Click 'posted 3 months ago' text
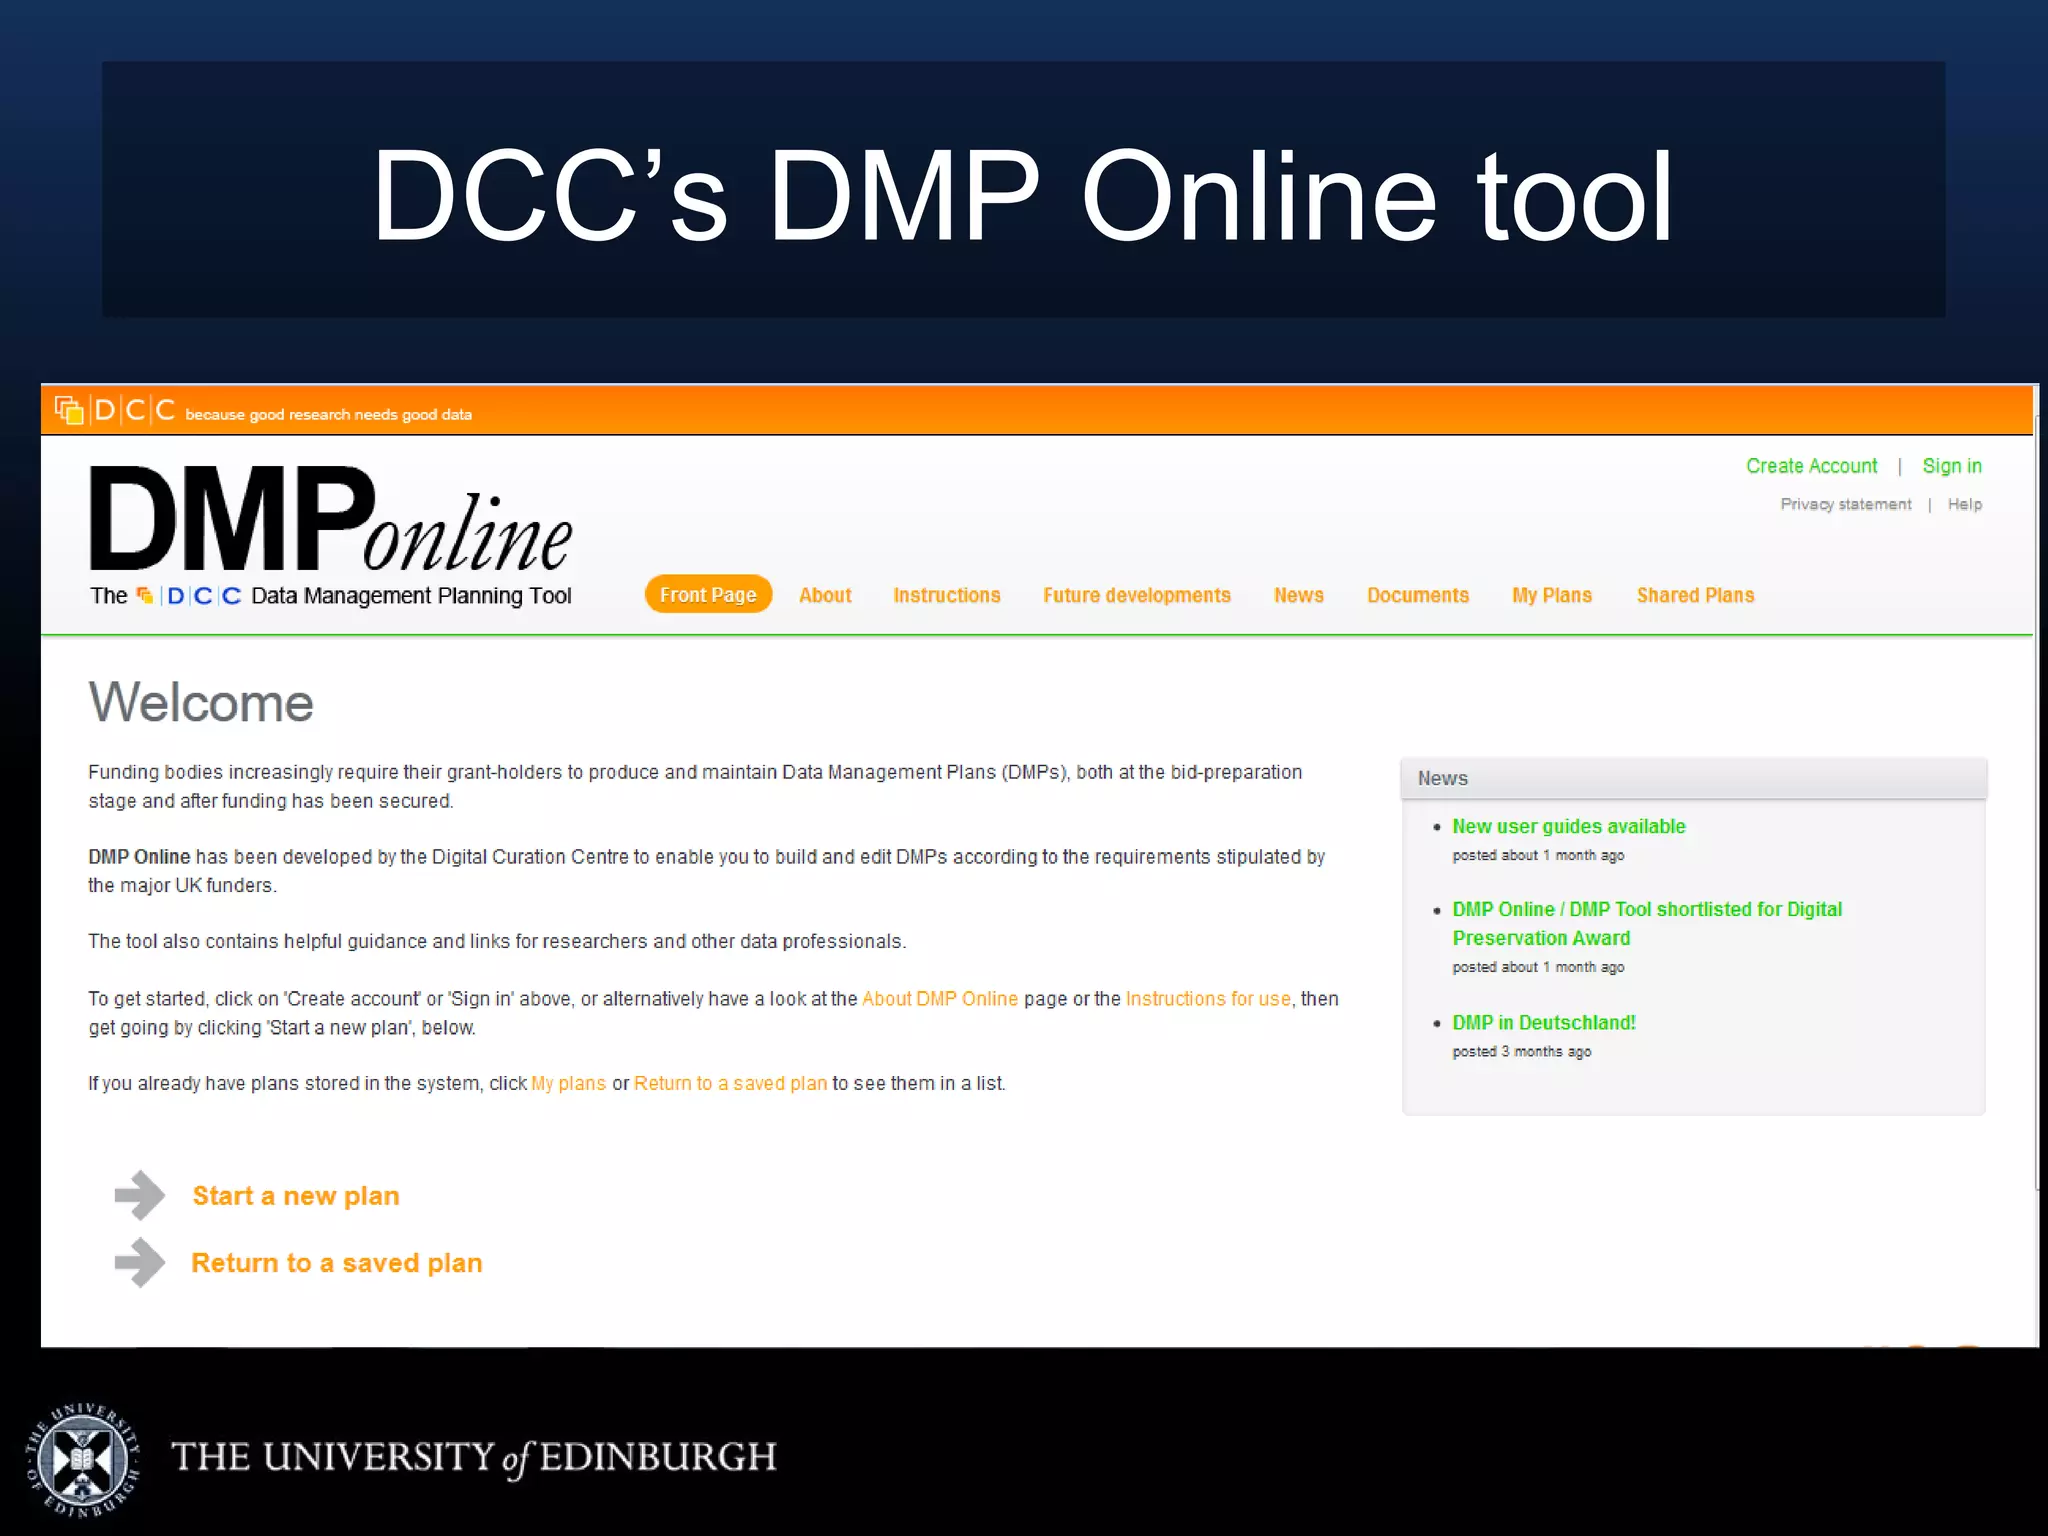2048x1536 pixels. coord(1522,1052)
